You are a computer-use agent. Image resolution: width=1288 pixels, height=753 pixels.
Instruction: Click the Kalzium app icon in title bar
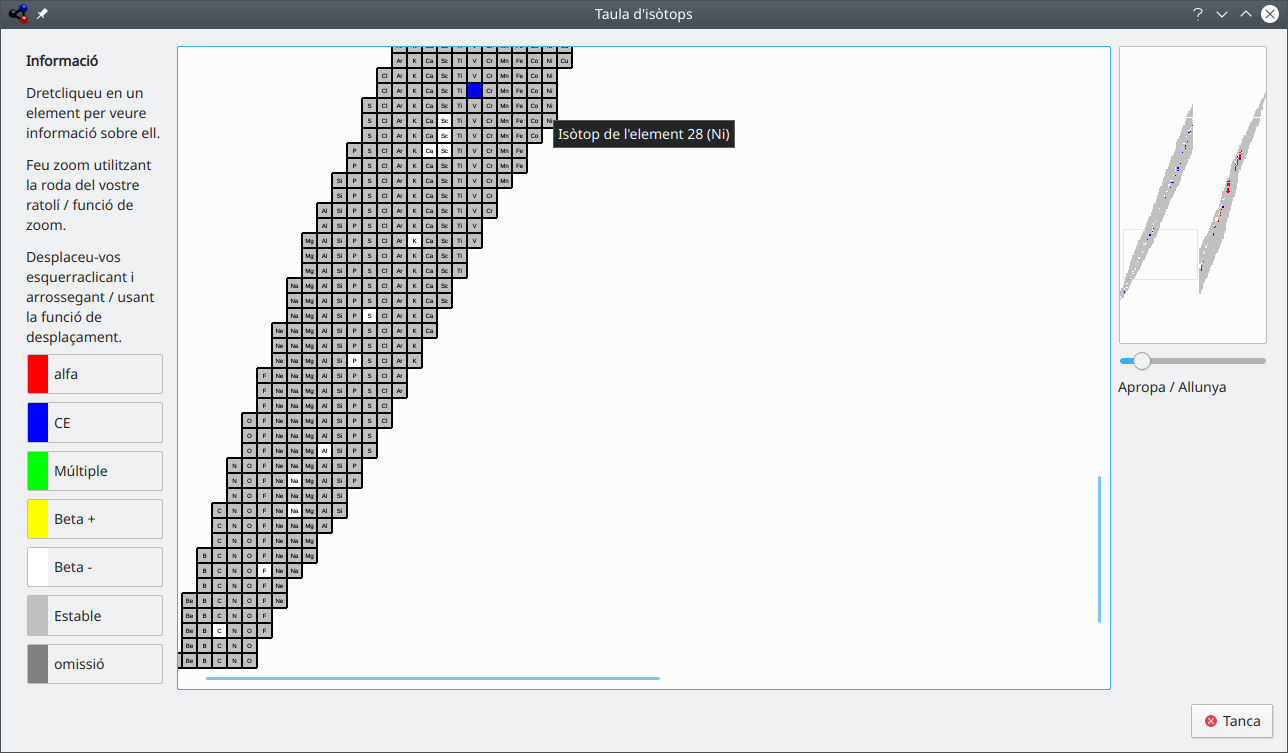[x=18, y=14]
